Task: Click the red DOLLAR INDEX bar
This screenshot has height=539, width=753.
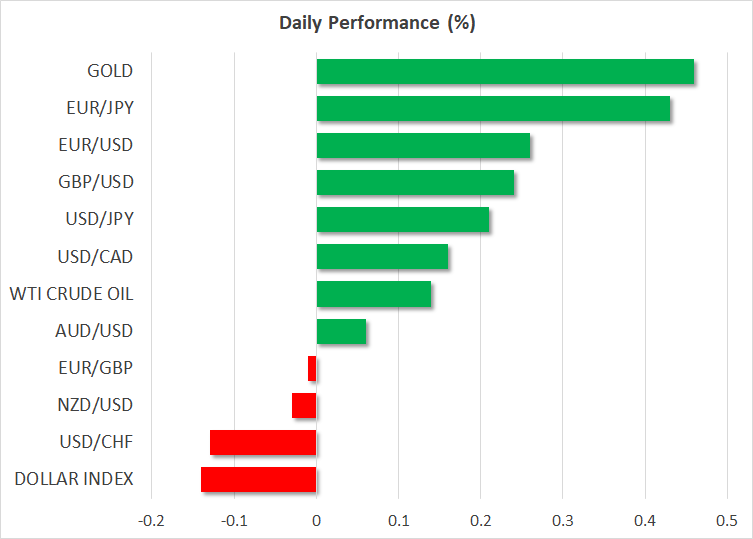Action: (259, 479)
